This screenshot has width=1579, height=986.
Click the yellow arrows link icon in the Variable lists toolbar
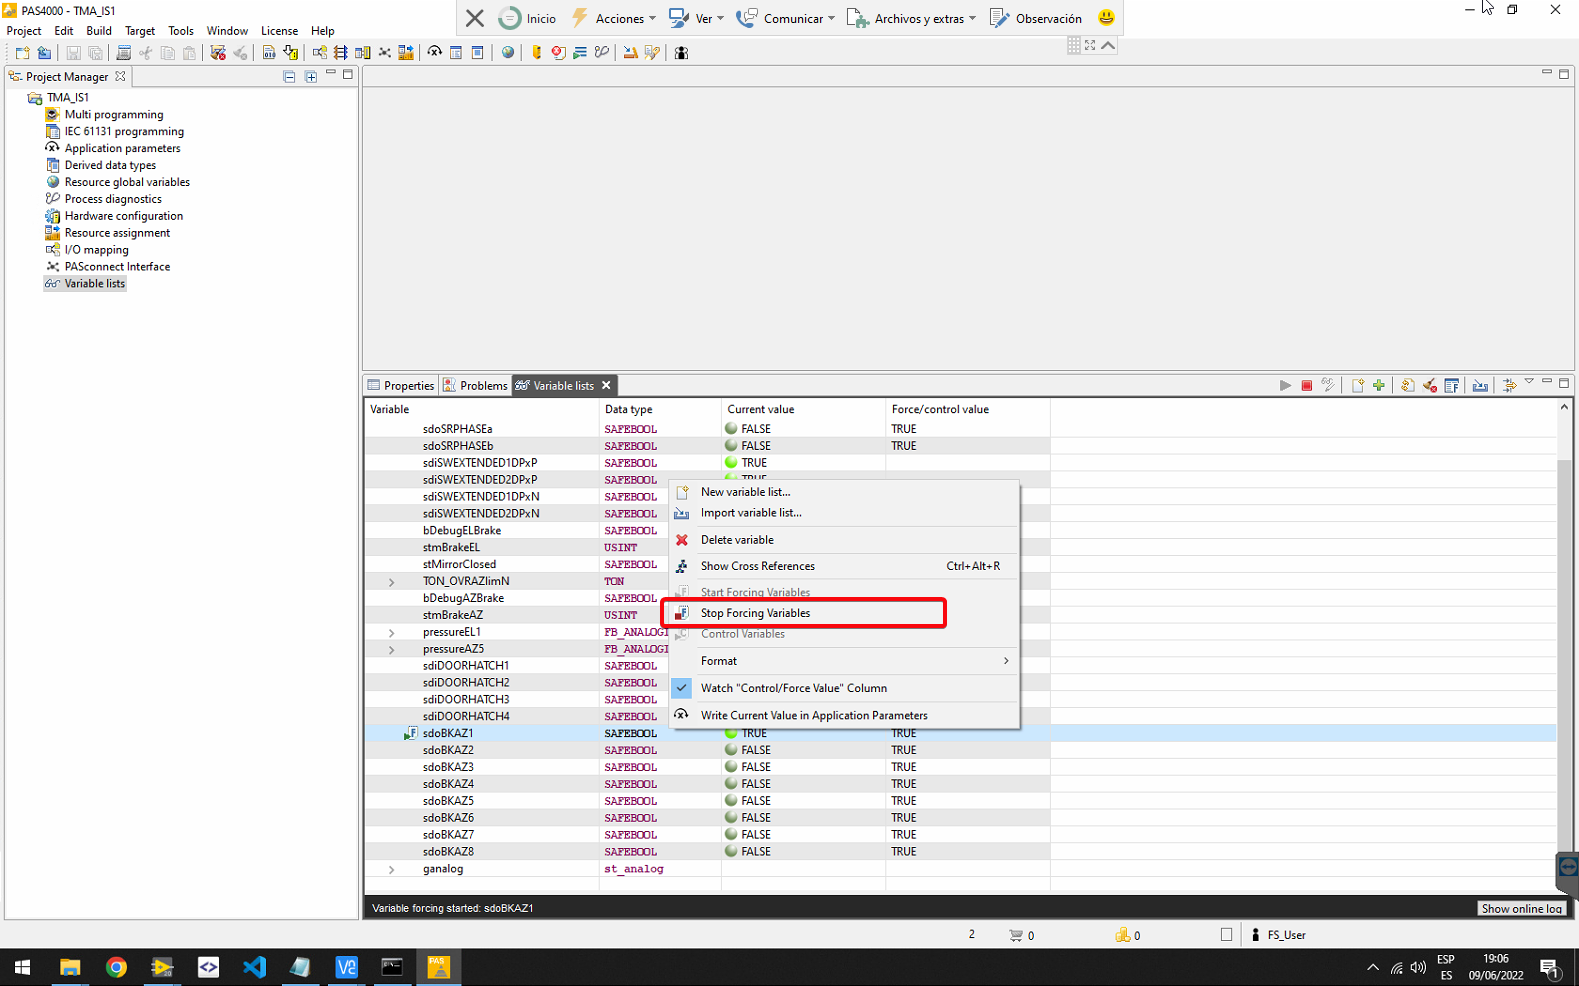pyautogui.click(x=1509, y=385)
